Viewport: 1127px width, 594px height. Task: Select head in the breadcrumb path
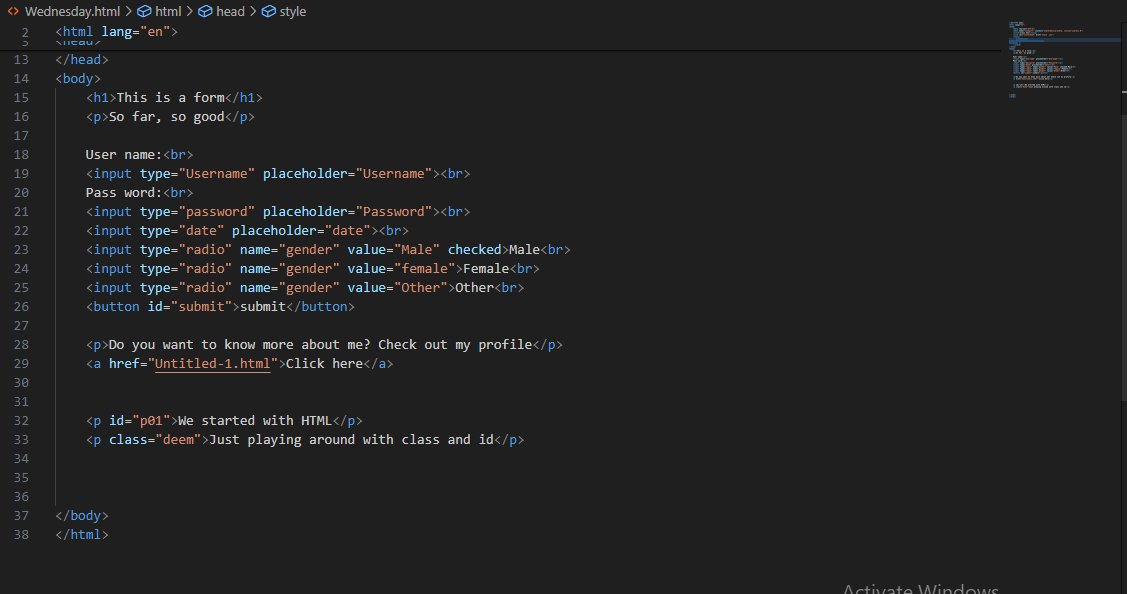230,11
